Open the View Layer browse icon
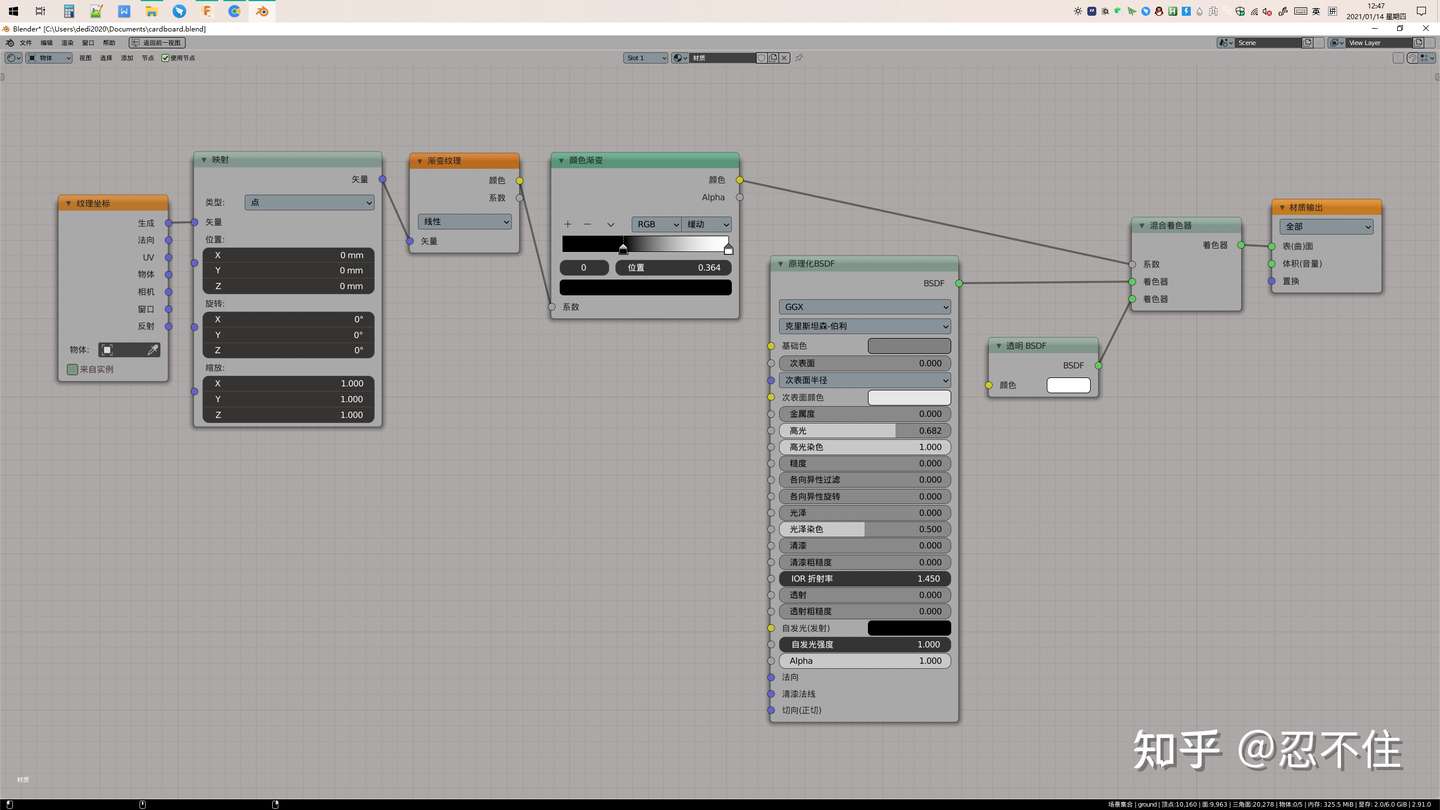 (1337, 43)
